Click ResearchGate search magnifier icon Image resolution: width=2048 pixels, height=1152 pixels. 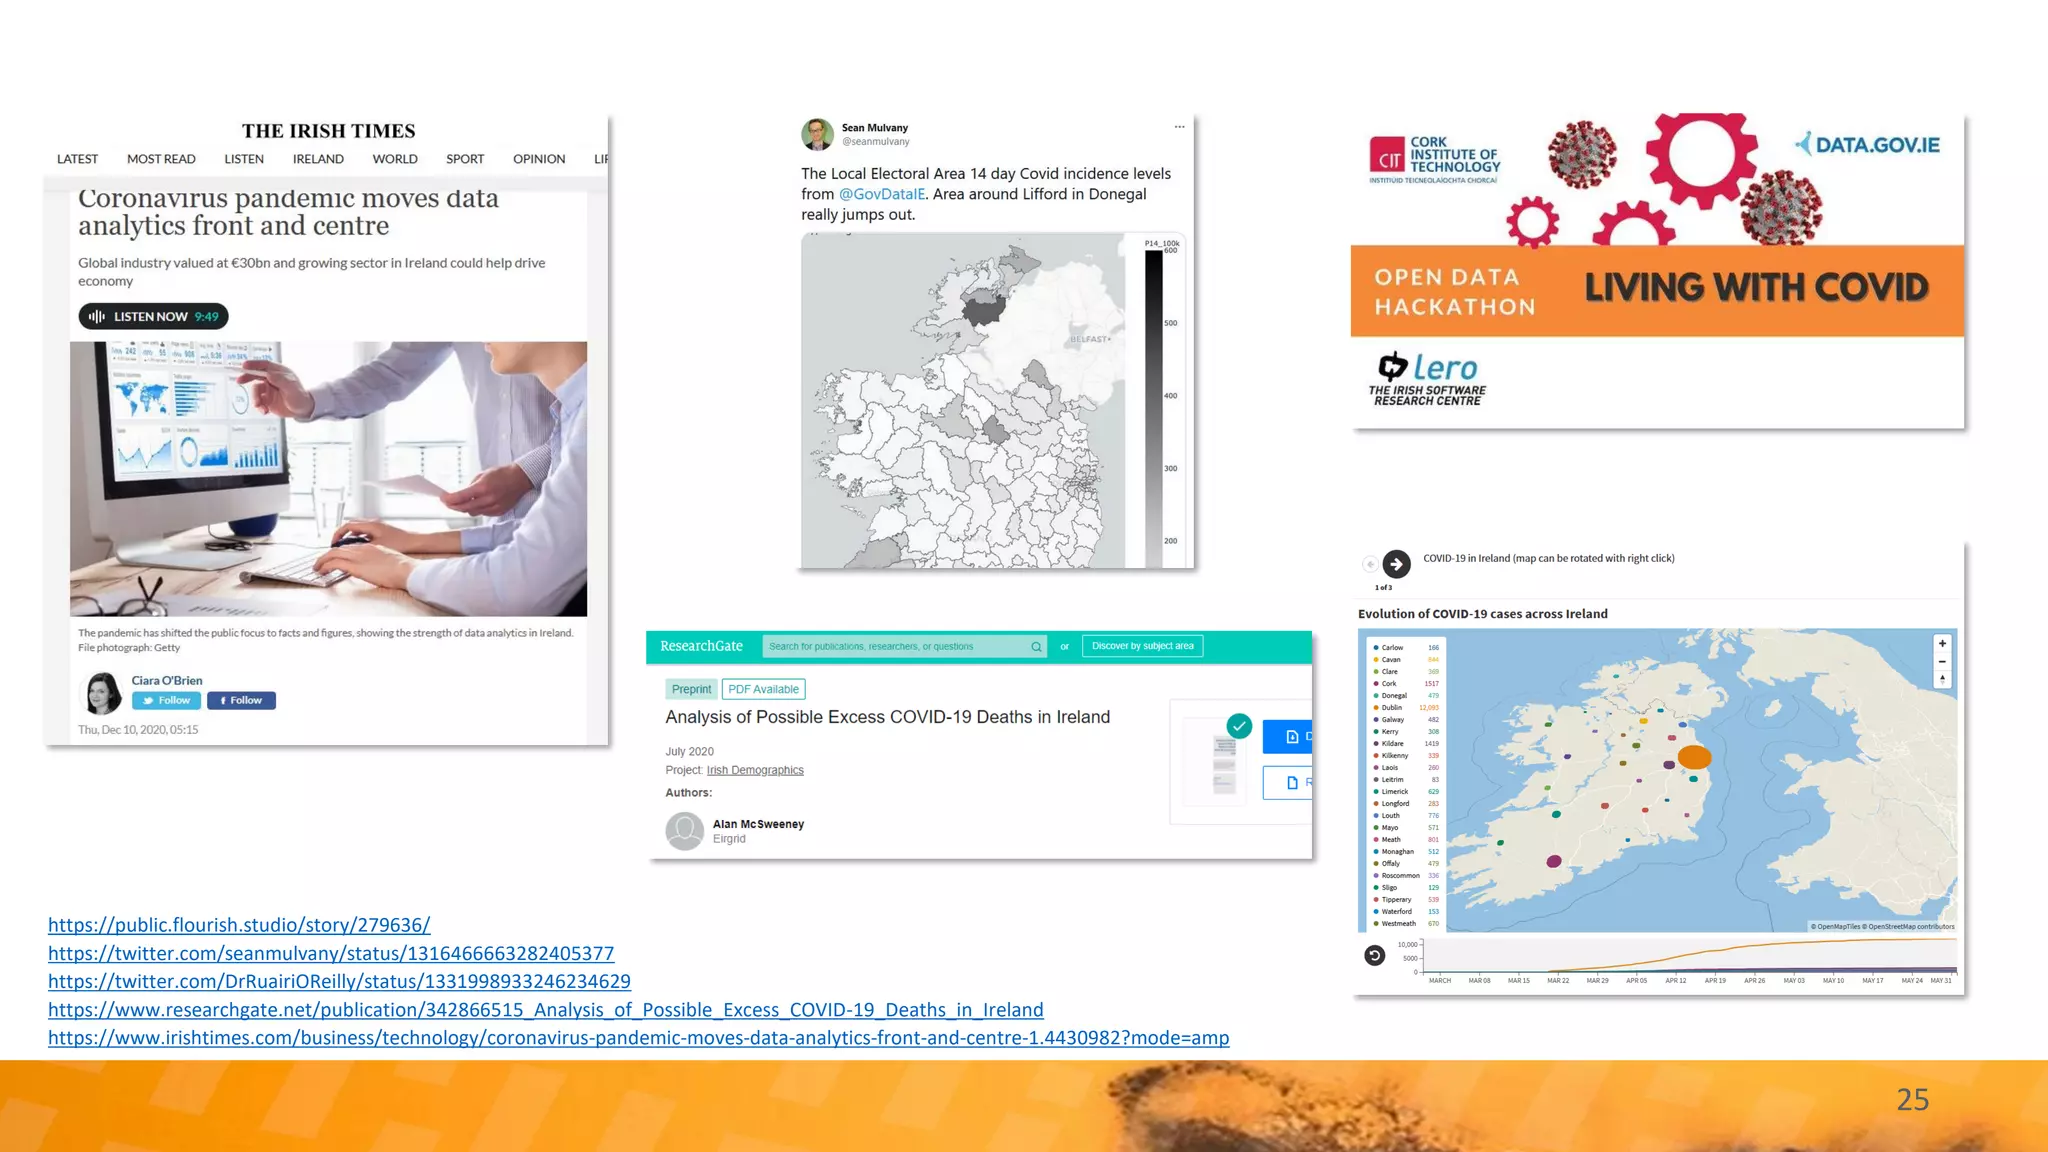[1036, 647]
